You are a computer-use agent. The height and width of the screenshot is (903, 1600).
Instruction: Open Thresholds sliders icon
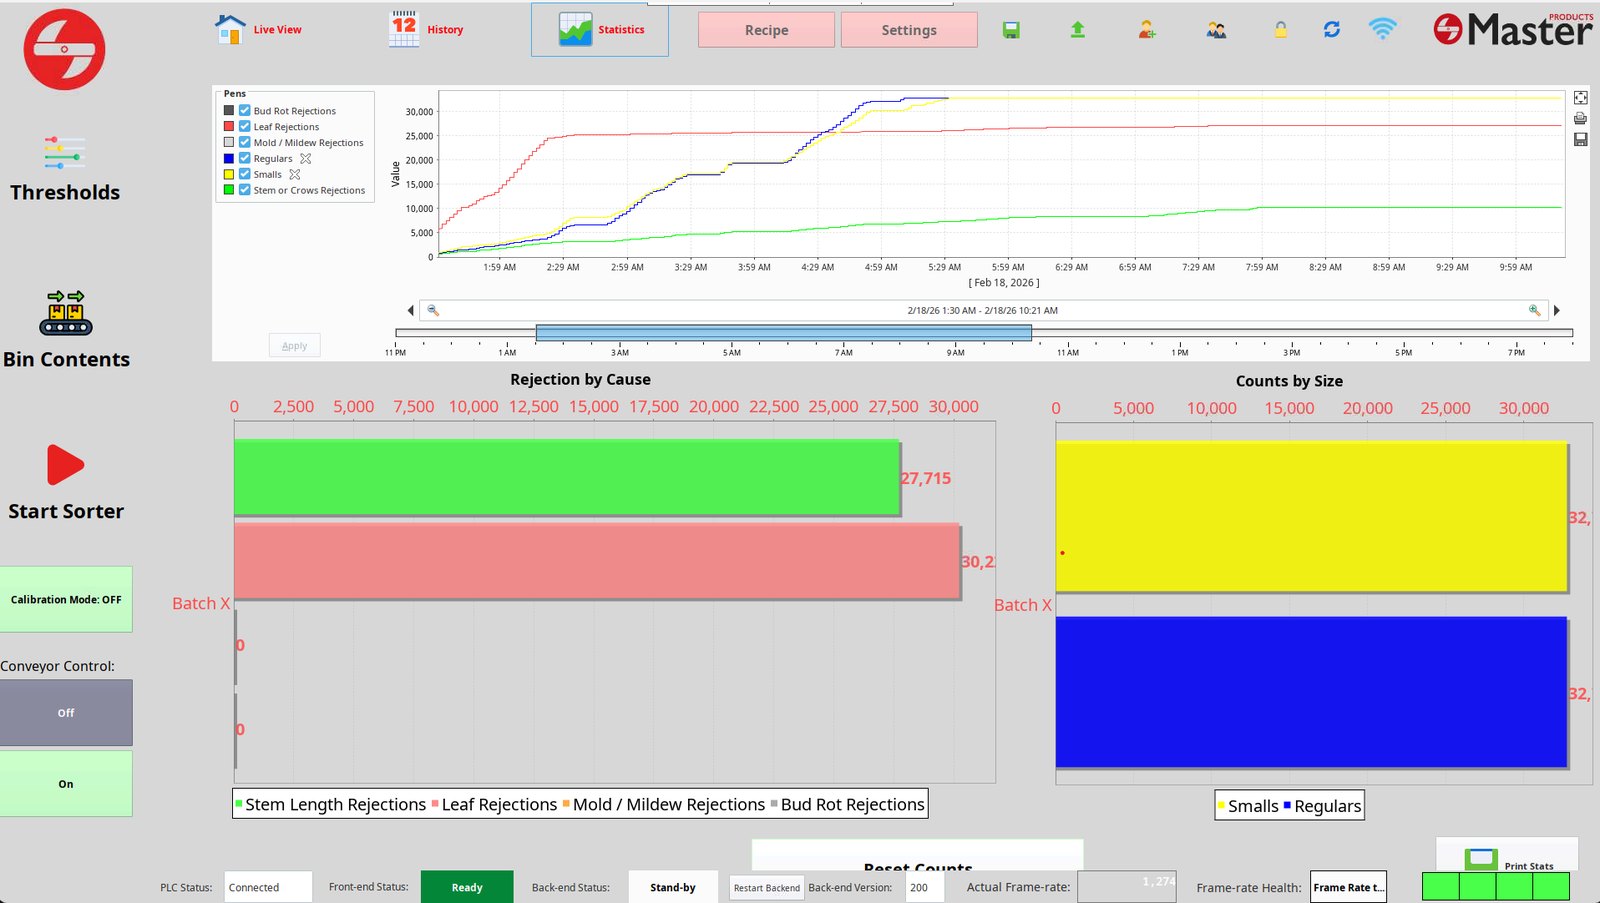[65, 153]
